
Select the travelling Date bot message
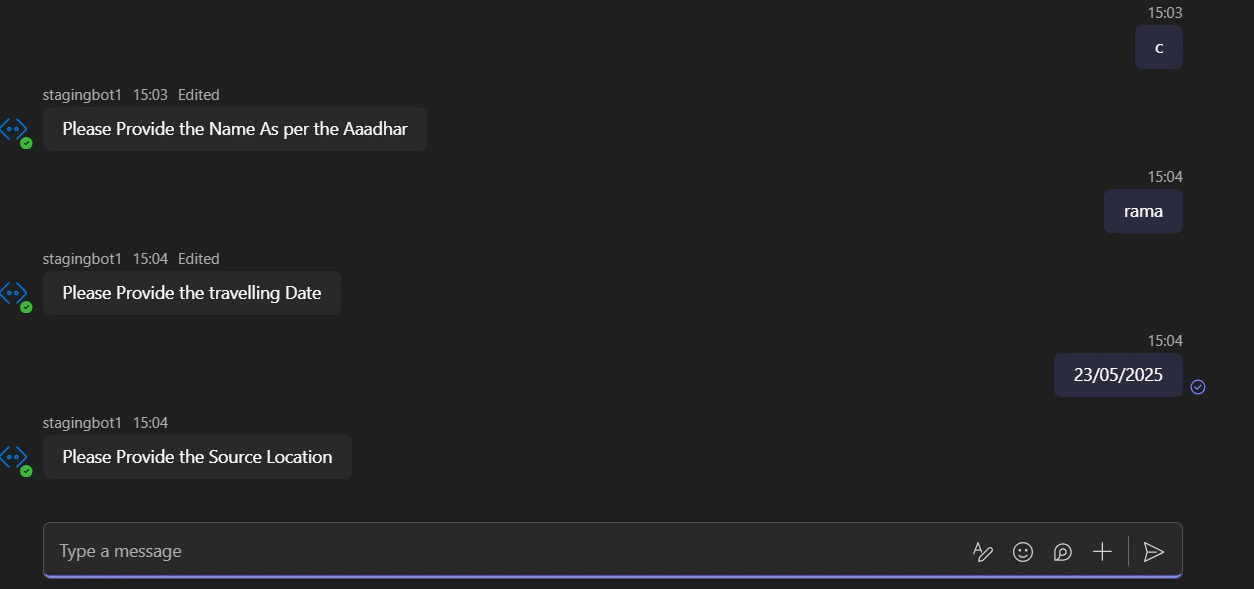191,293
